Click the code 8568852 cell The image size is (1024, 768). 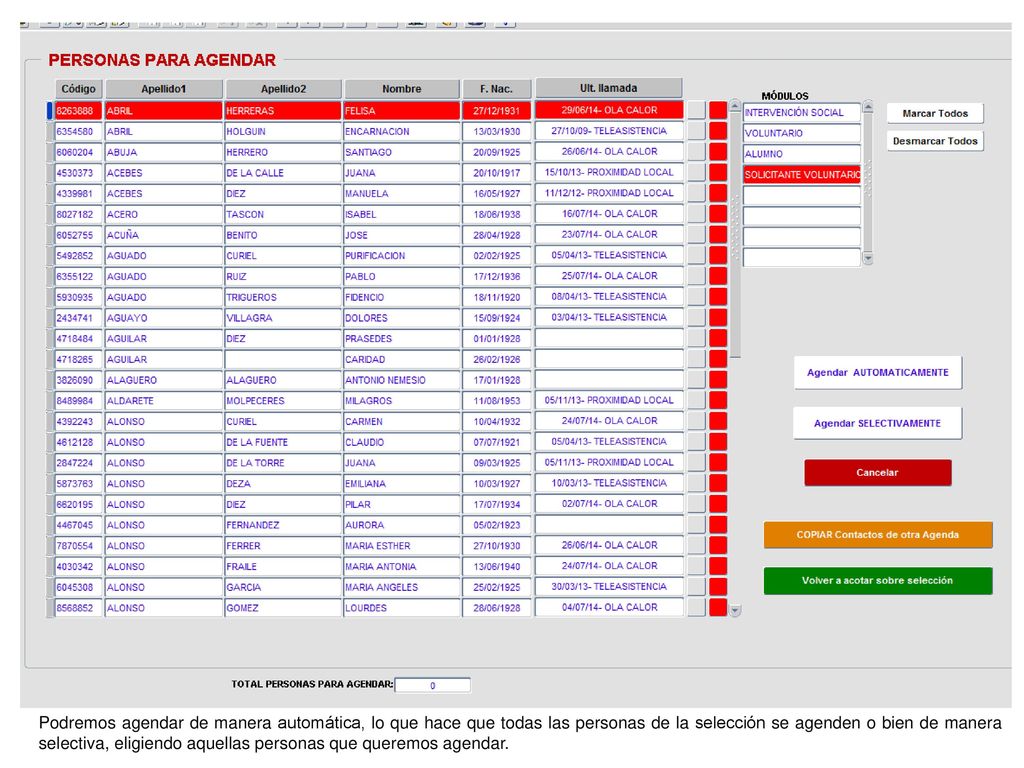pyautogui.click(x=78, y=608)
